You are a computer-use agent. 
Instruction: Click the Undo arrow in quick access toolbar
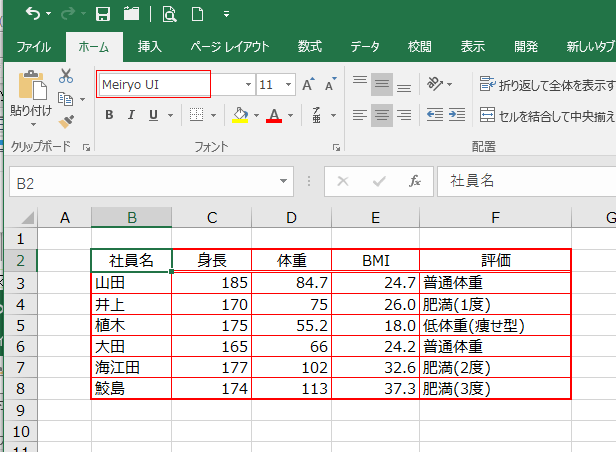pyautogui.click(x=33, y=14)
